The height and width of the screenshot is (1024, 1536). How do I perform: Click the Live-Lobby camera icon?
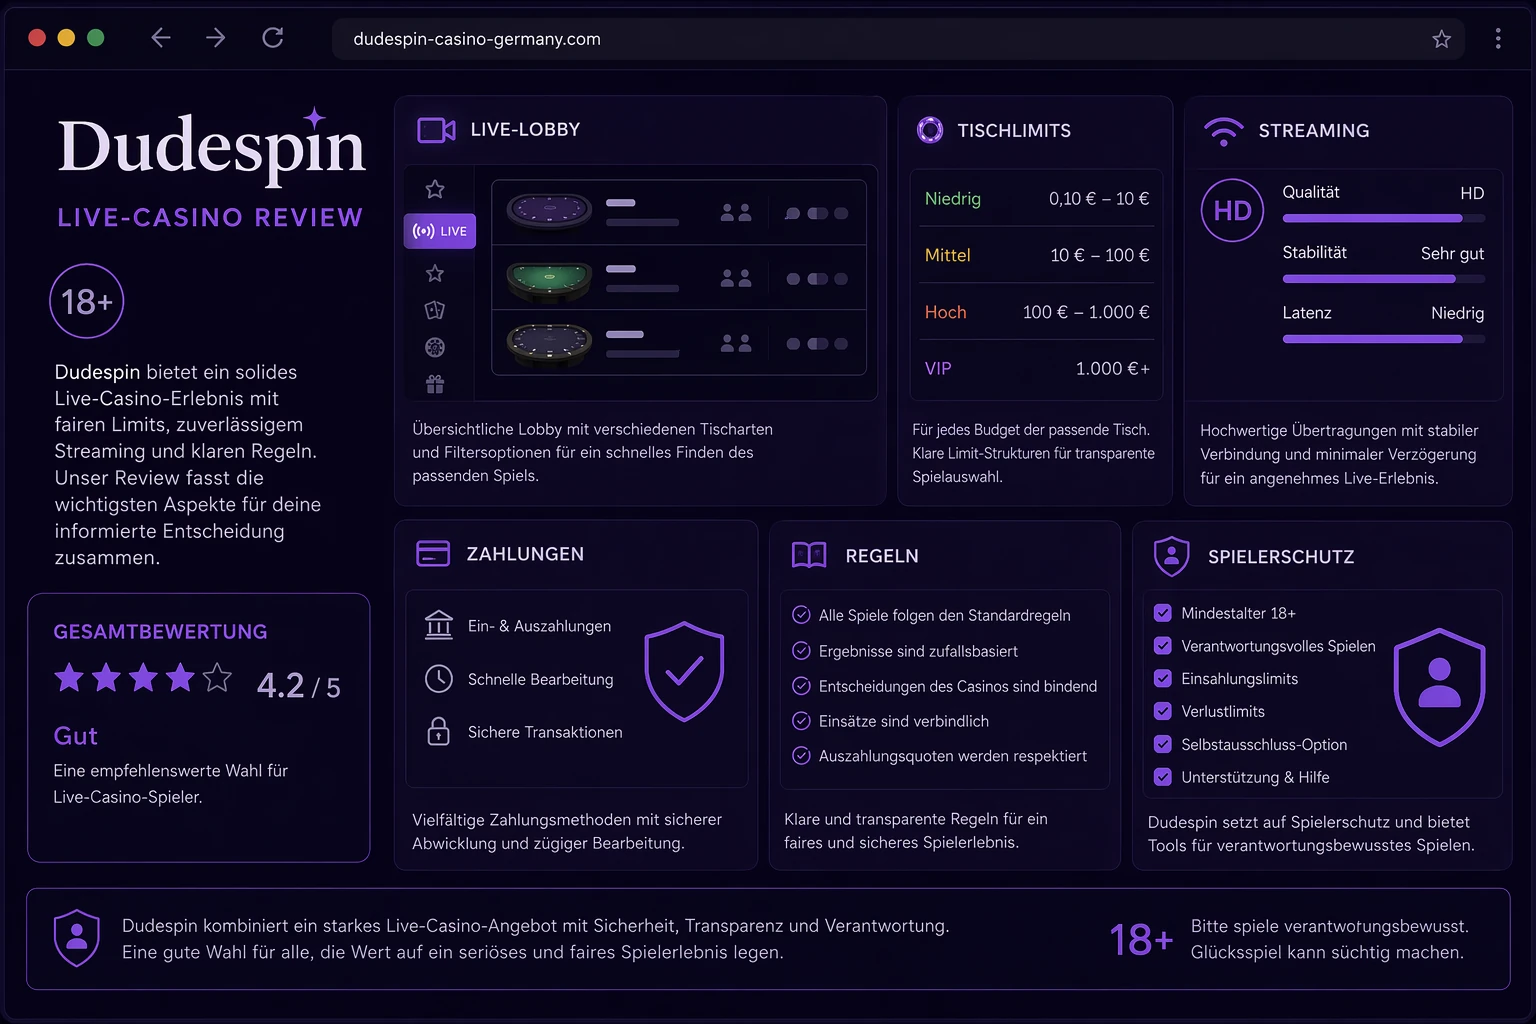[x=436, y=130]
